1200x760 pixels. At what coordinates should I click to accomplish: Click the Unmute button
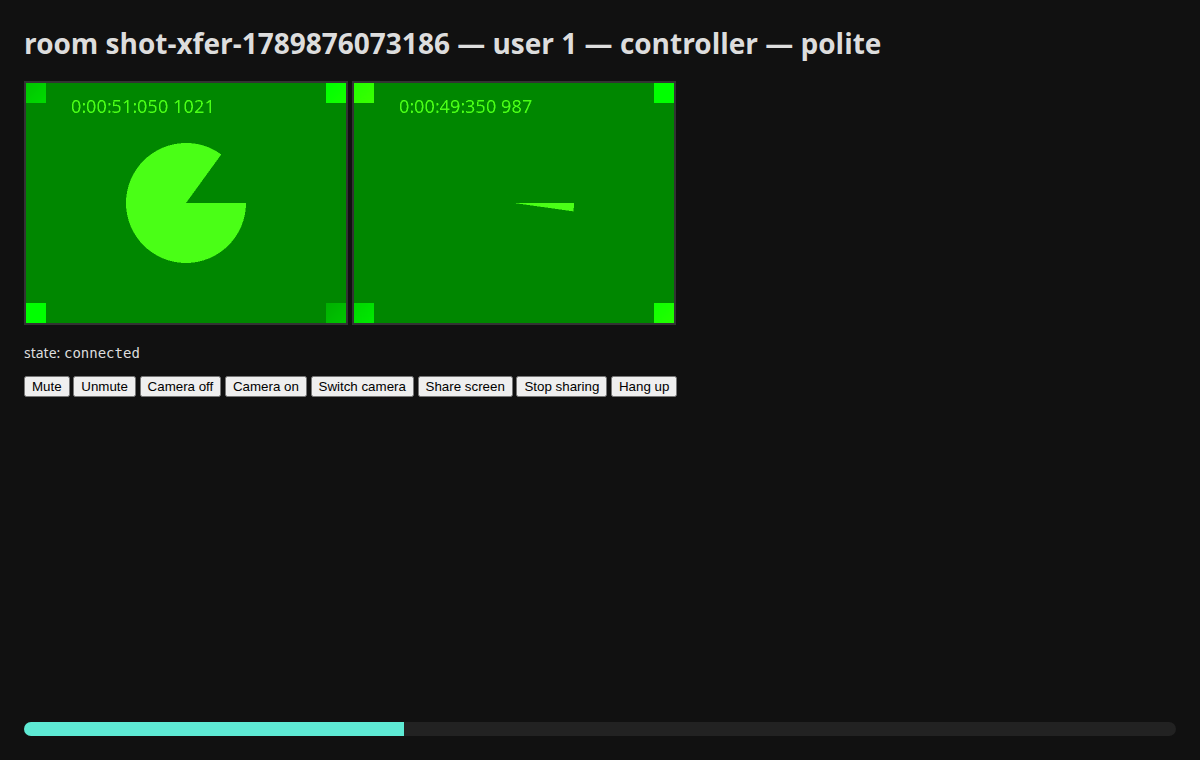(x=105, y=387)
